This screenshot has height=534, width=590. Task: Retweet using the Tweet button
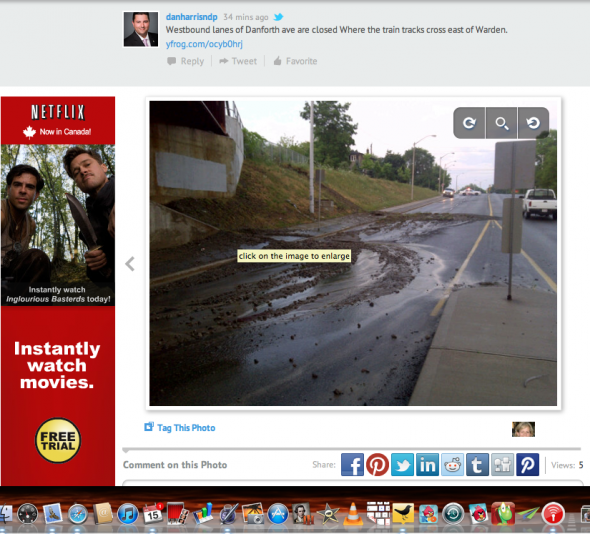pos(238,61)
